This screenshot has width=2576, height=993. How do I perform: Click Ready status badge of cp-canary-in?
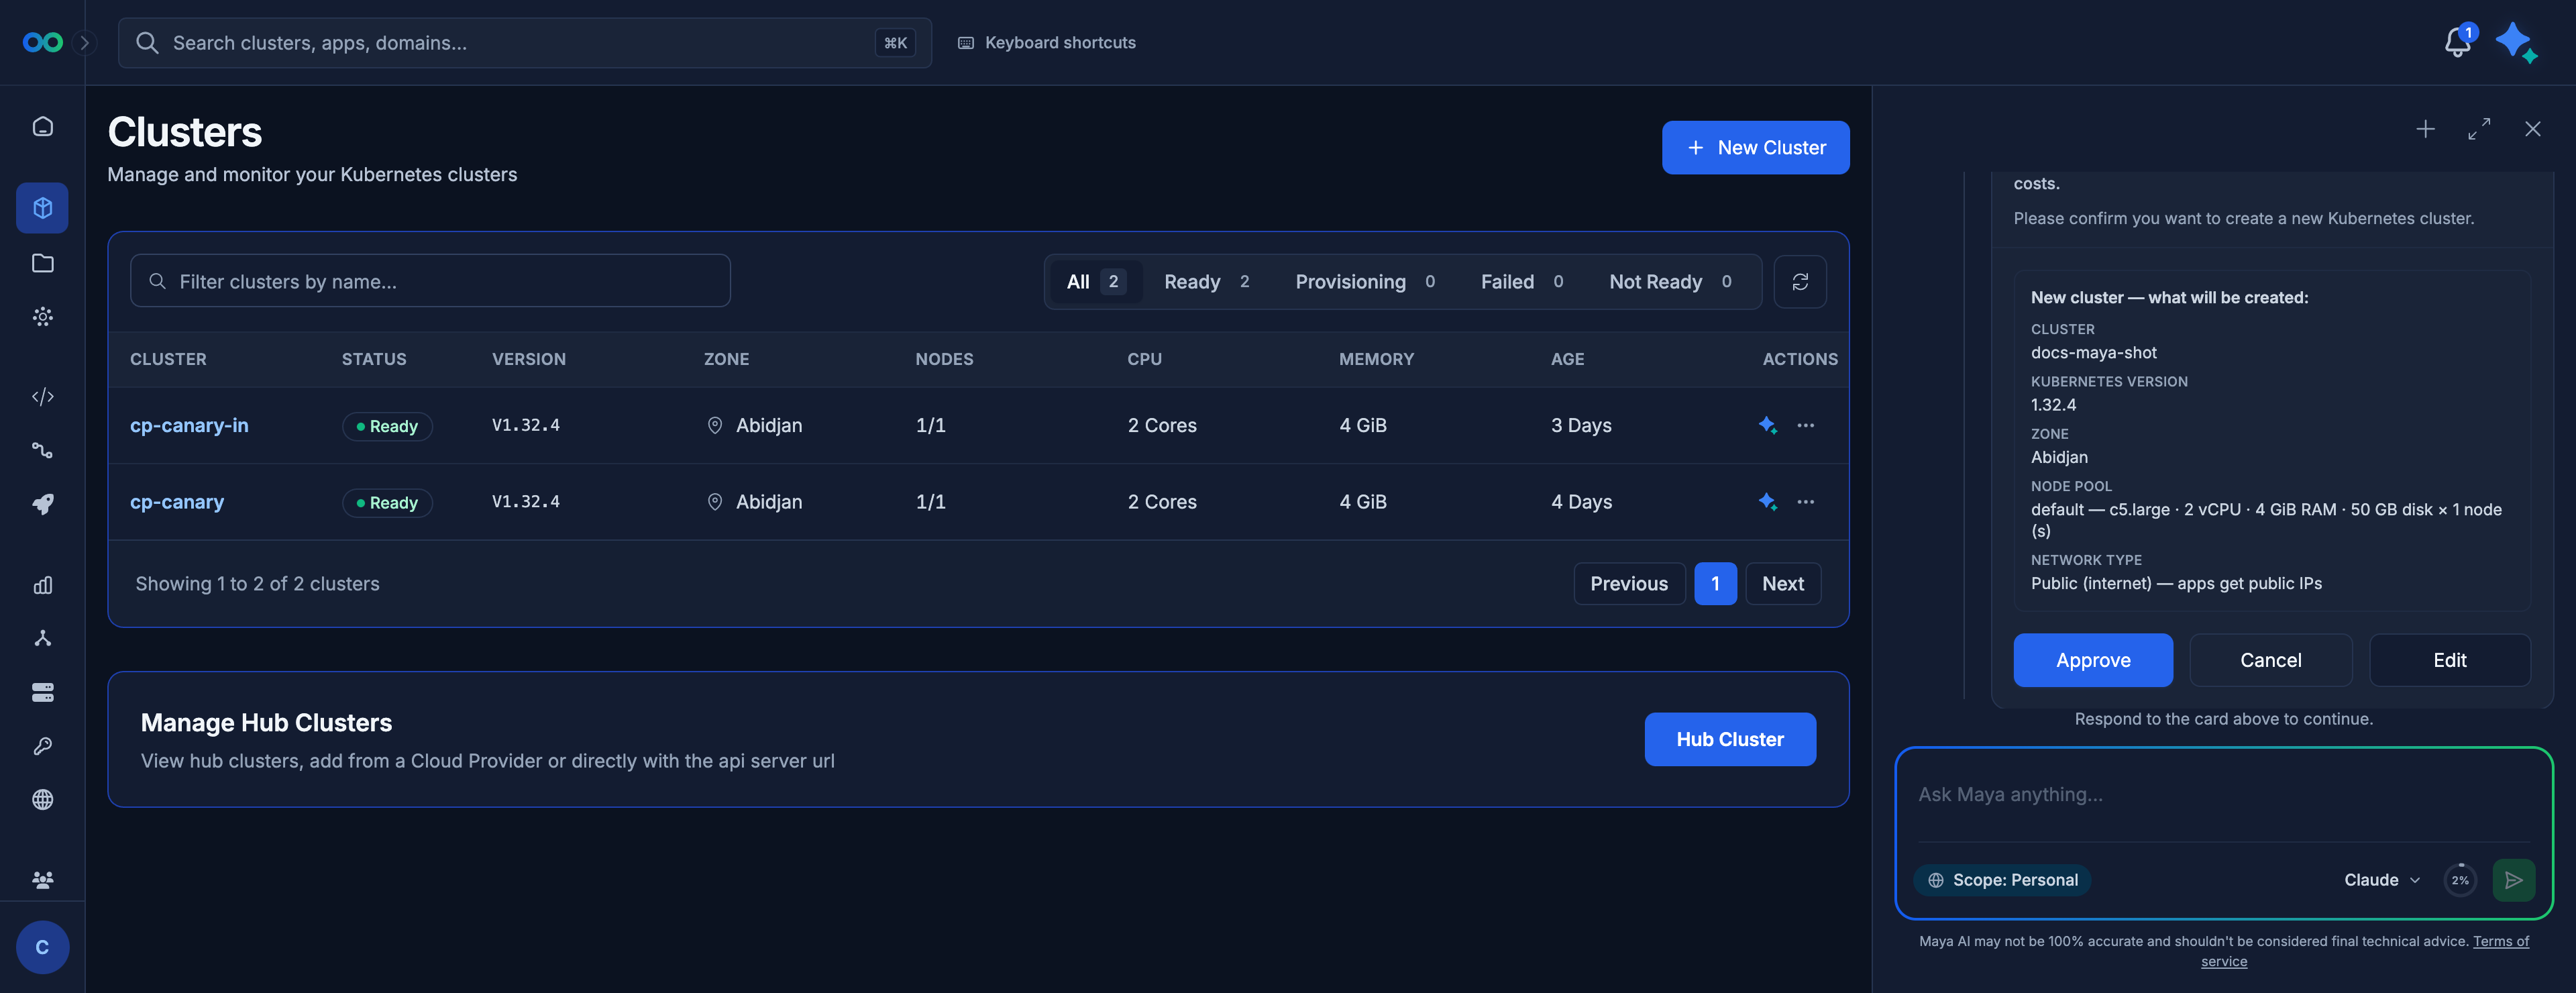387,427
